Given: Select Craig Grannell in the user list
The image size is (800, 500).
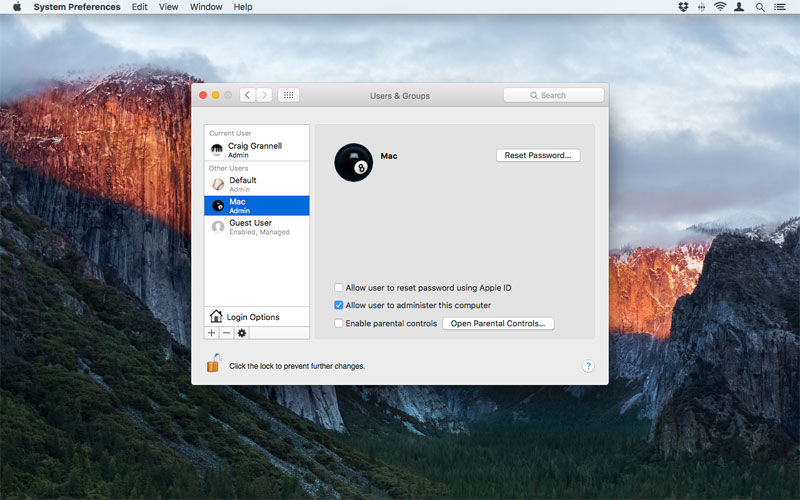Looking at the screenshot, I should point(257,149).
